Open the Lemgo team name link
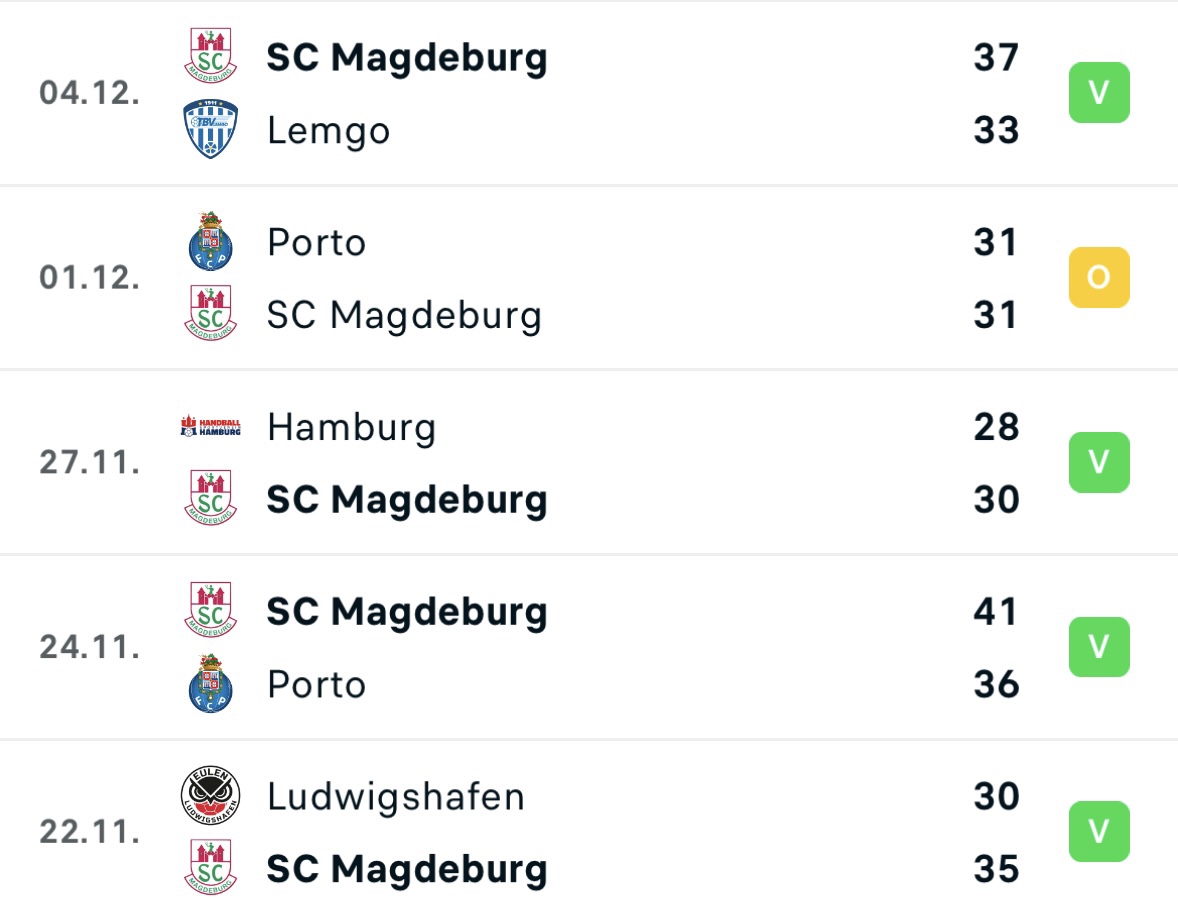This screenshot has height=923, width=1178. [x=328, y=131]
